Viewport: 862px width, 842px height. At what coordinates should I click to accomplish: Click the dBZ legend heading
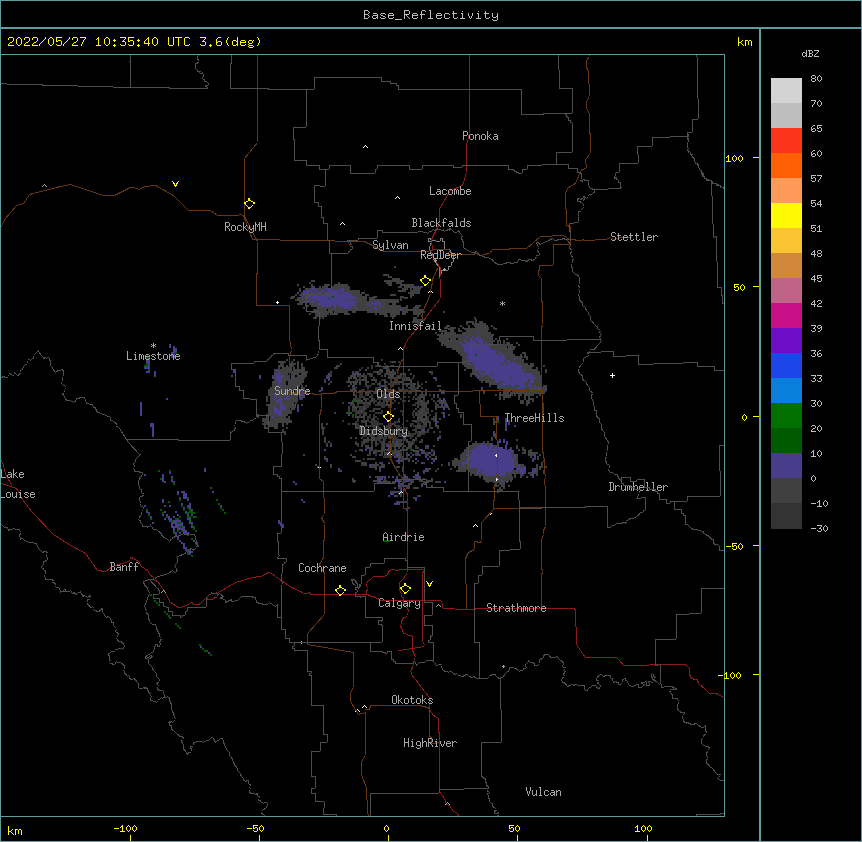click(x=810, y=53)
